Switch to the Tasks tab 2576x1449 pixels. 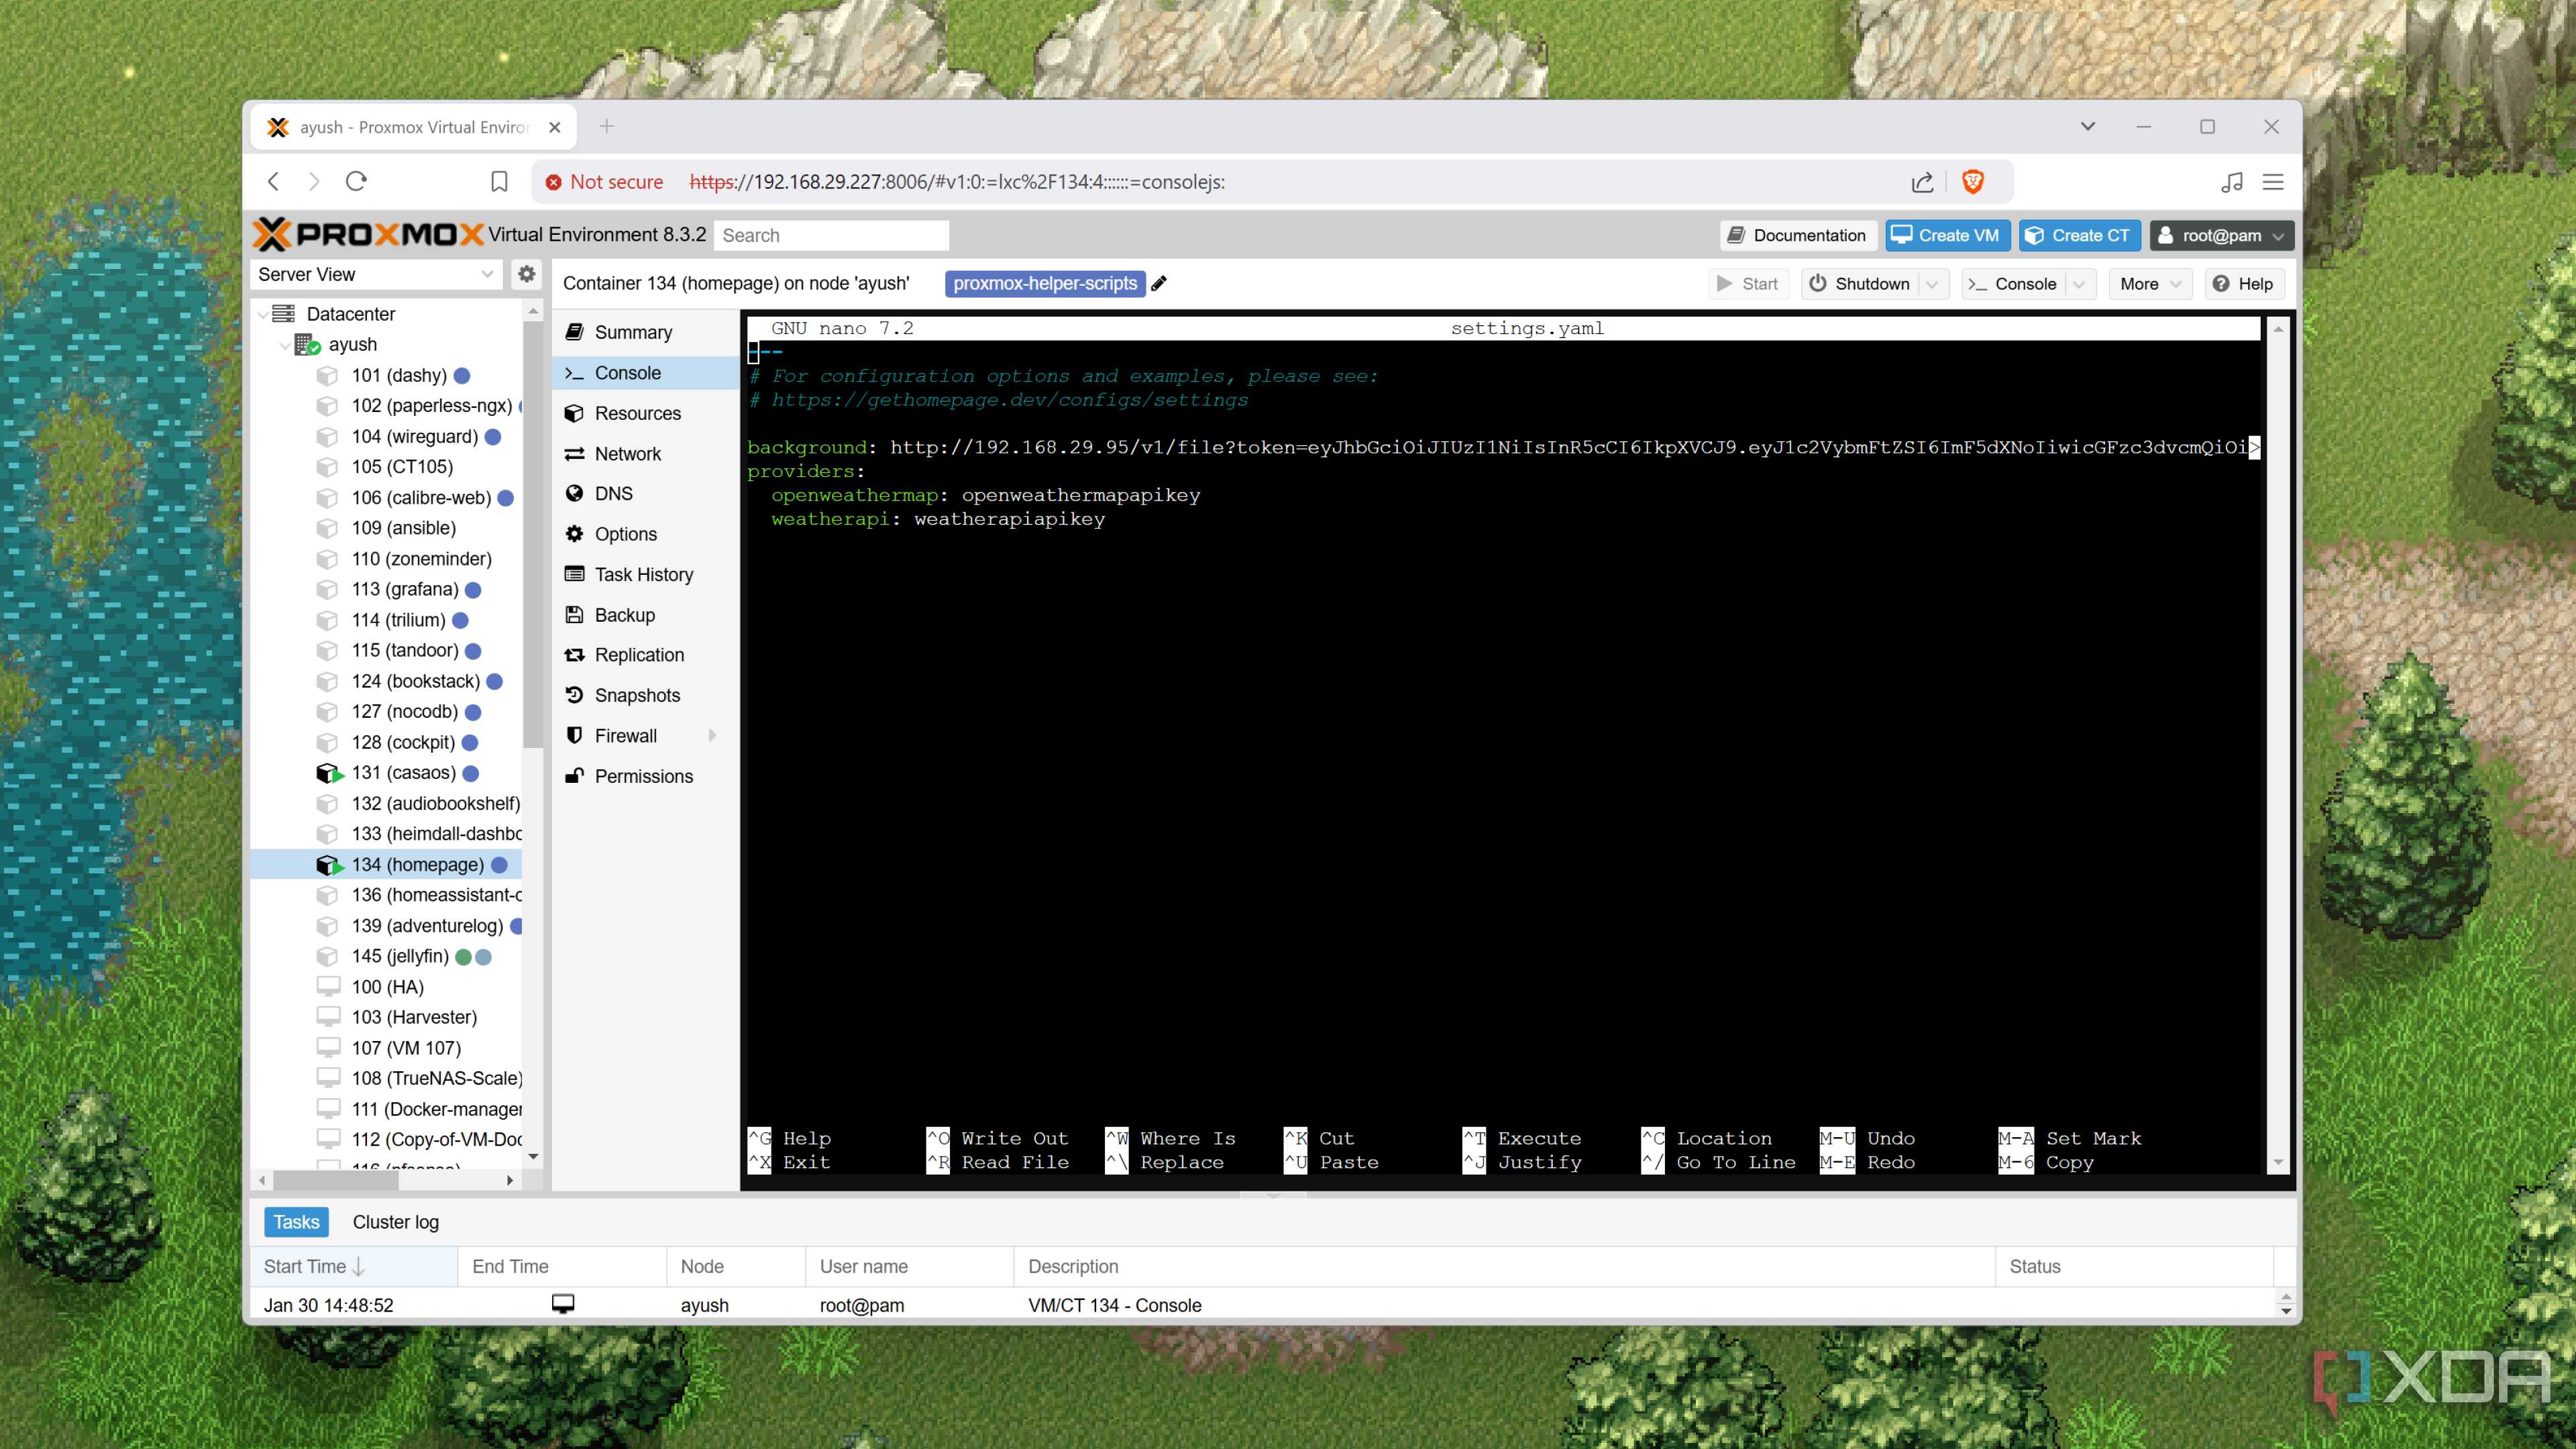pyautogui.click(x=296, y=1222)
